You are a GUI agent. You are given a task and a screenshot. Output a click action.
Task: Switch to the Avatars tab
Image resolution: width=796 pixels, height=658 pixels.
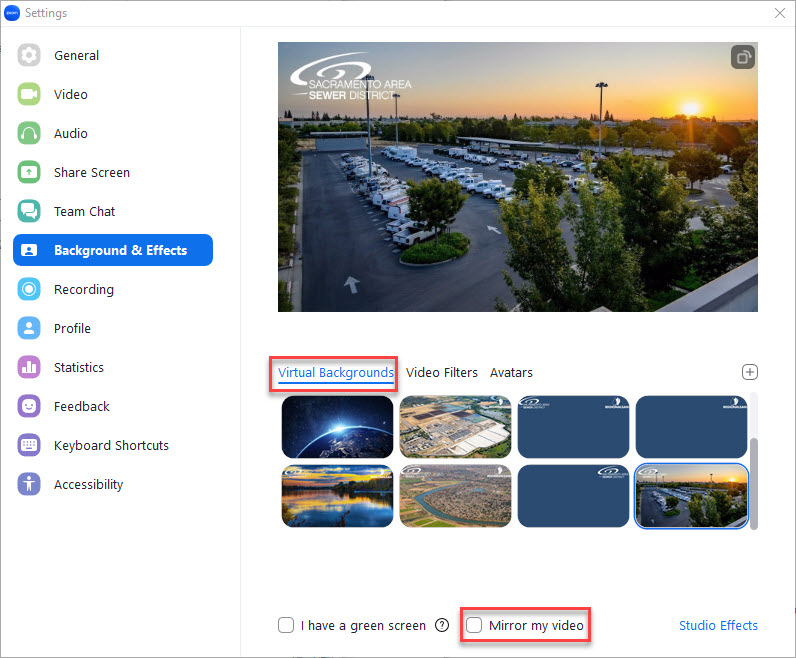511,373
